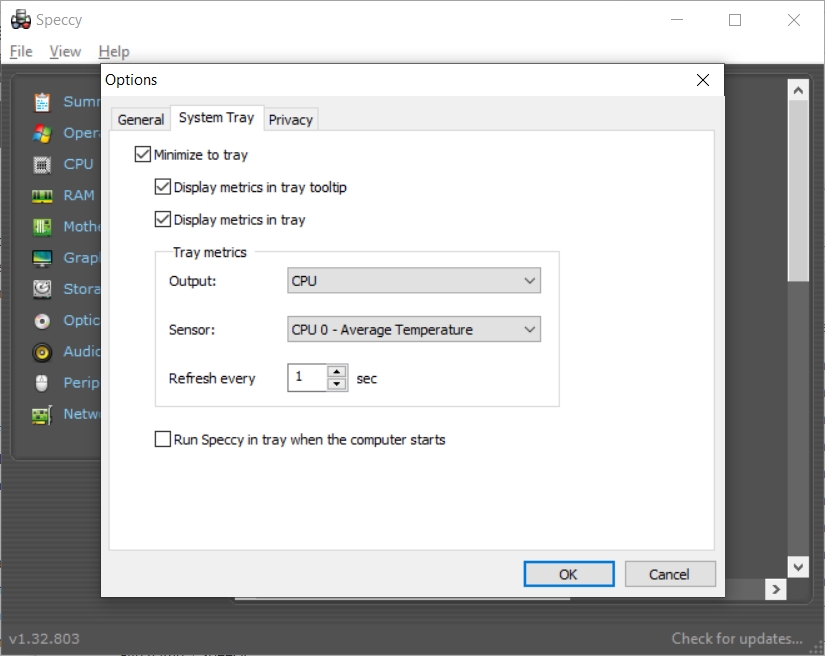The height and width of the screenshot is (656, 825).
Task: Click the vertical scrollbar thumb in main window
Action: click(x=798, y=190)
